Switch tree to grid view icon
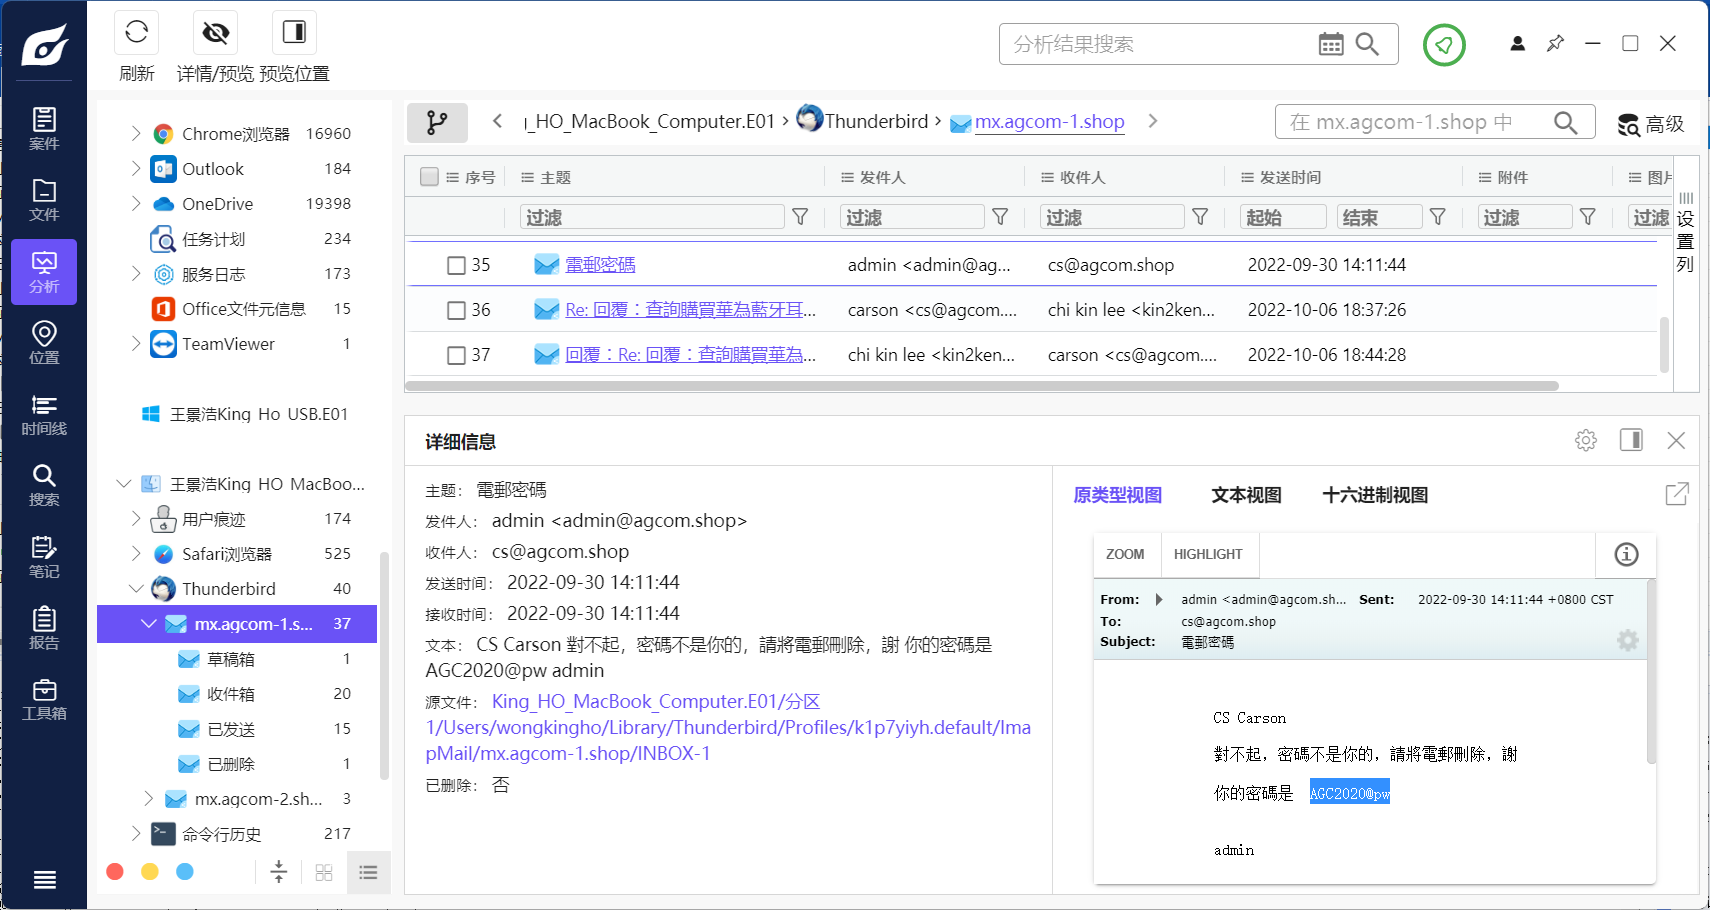This screenshot has width=1710, height=910. pyautogui.click(x=324, y=872)
